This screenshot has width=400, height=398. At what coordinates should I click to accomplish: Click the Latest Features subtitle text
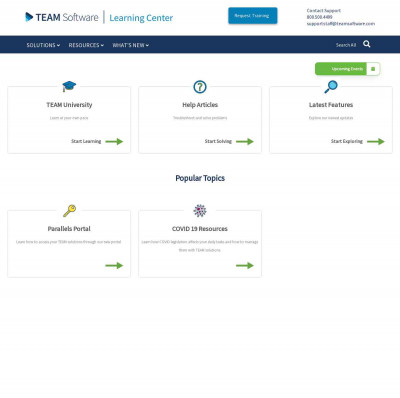coord(331,118)
